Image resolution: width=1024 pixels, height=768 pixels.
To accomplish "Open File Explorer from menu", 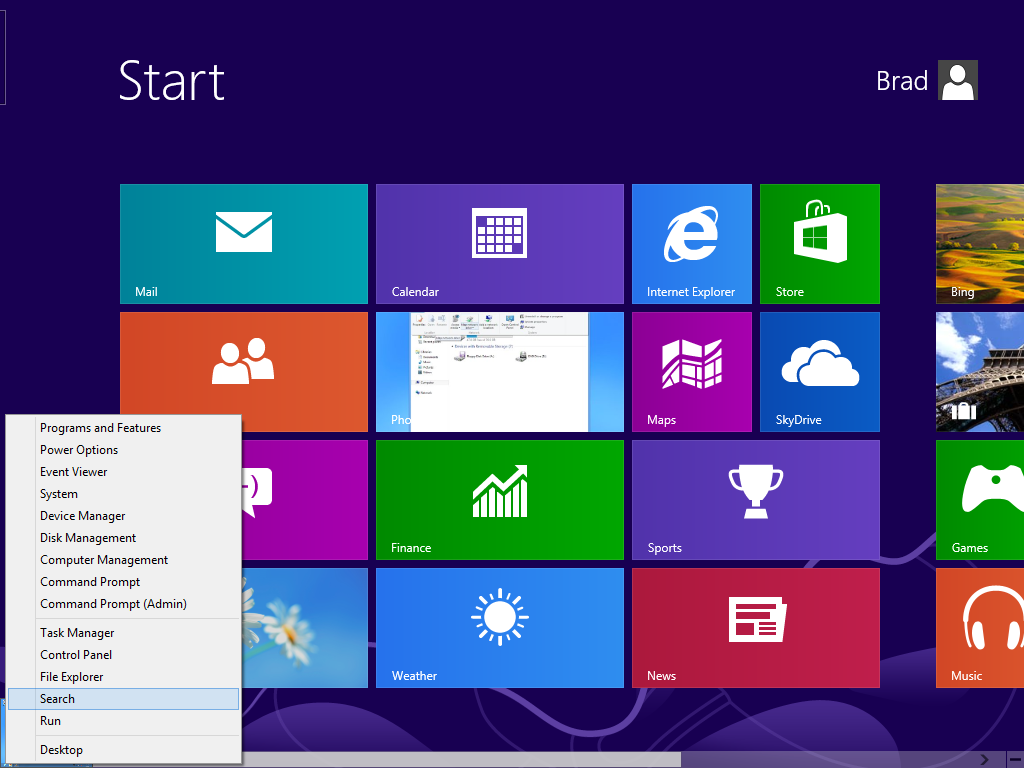I will (x=123, y=677).
